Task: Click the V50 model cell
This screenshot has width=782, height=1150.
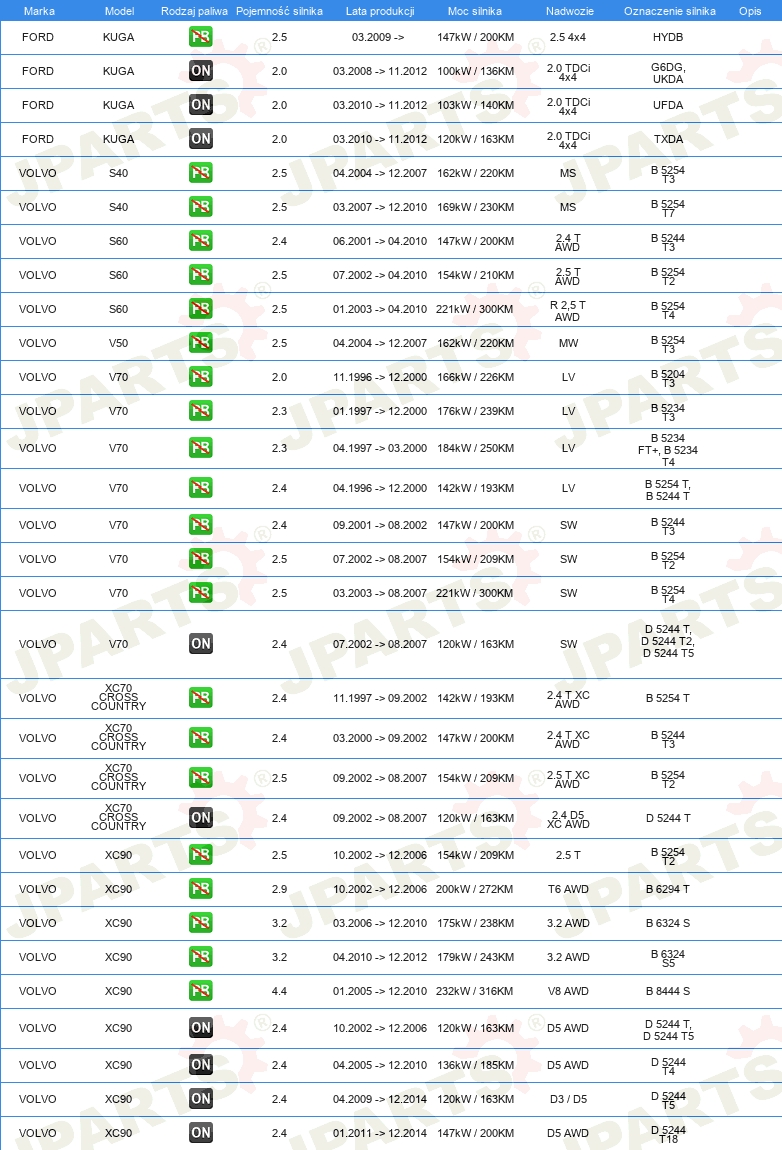Action: point(118,343)
